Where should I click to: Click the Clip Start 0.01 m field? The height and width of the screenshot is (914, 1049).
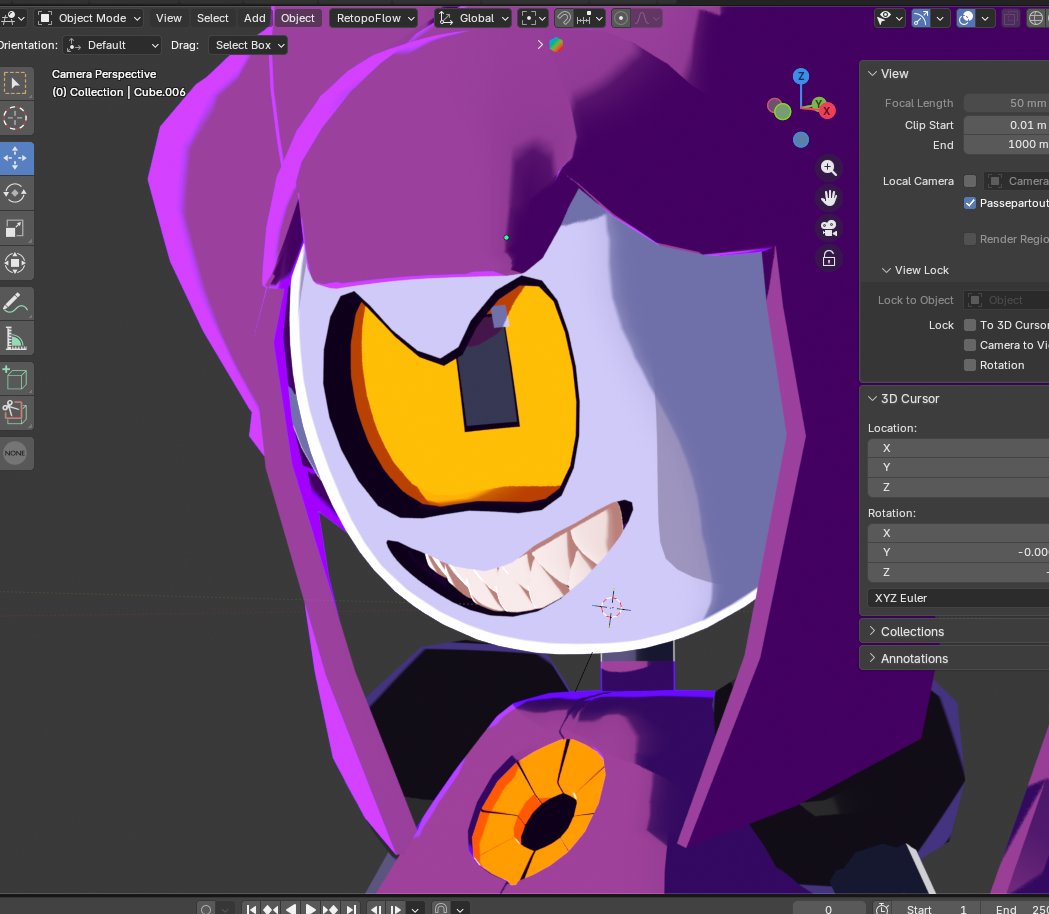1006,124
